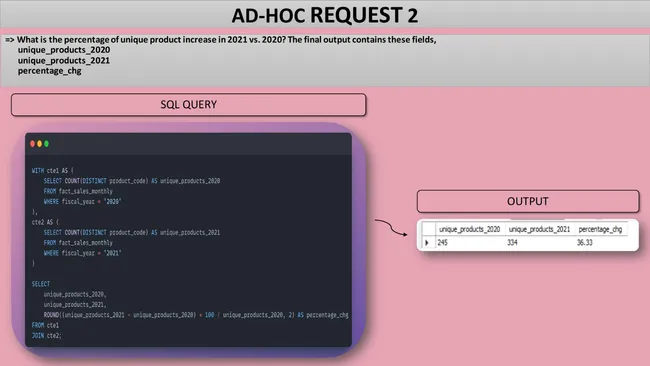Viewport: 650px width, 366px height.
Task: Click the WITH cte1 AS code line
Action: pos(53,170)
